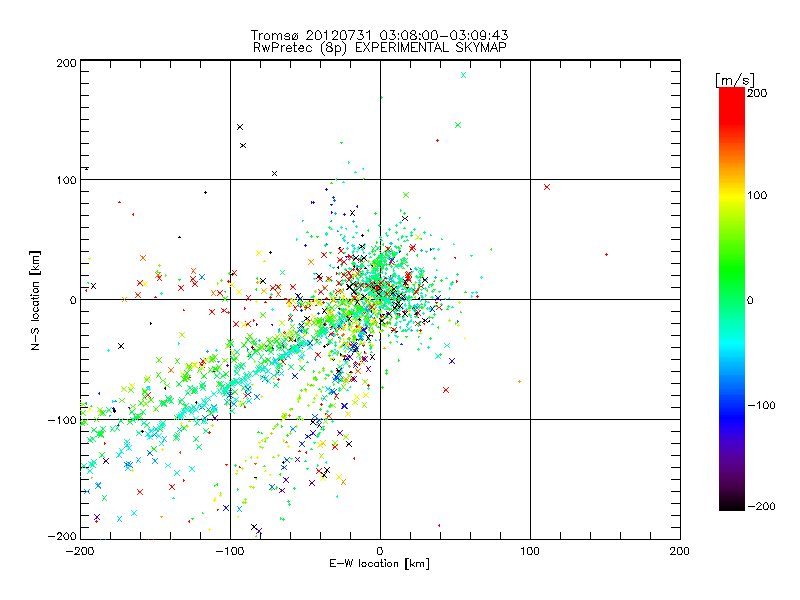Click the colorbar tick label '200'
This screenshot has width=800, height=600.
[x=757, y=93]
